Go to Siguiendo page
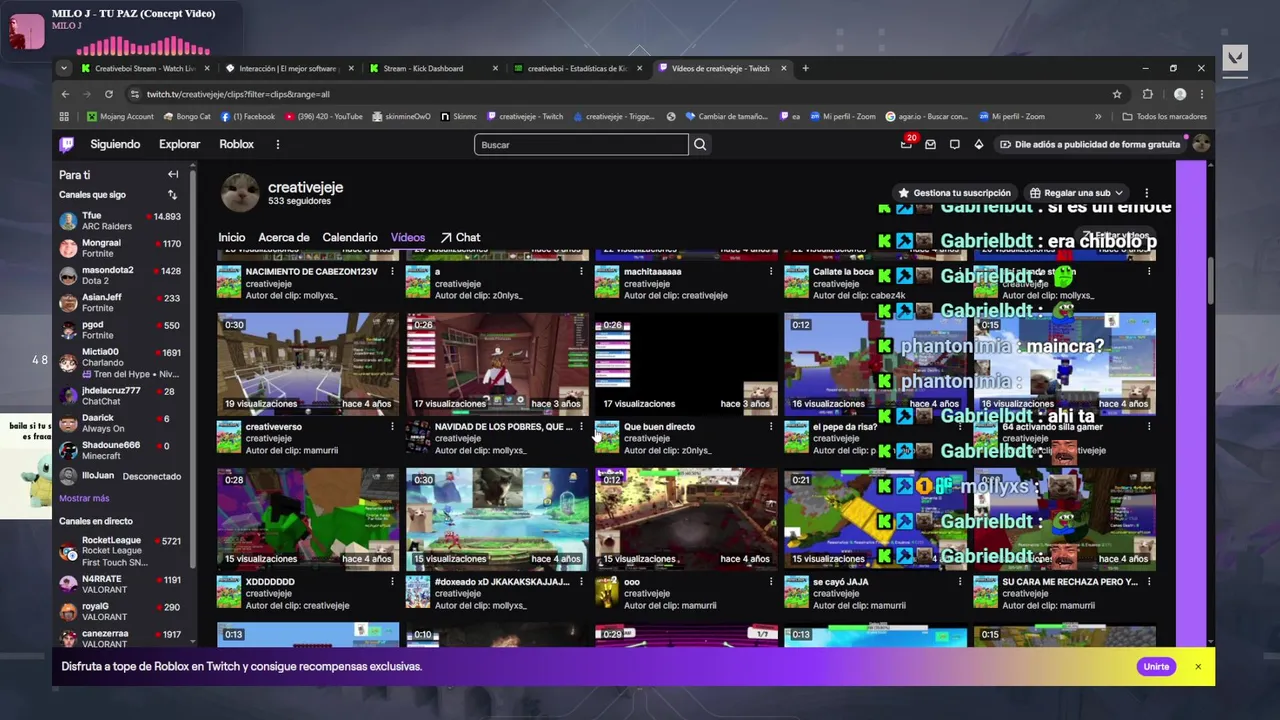The width and height of the screenshot is (1280, 720). coord(115,144)
